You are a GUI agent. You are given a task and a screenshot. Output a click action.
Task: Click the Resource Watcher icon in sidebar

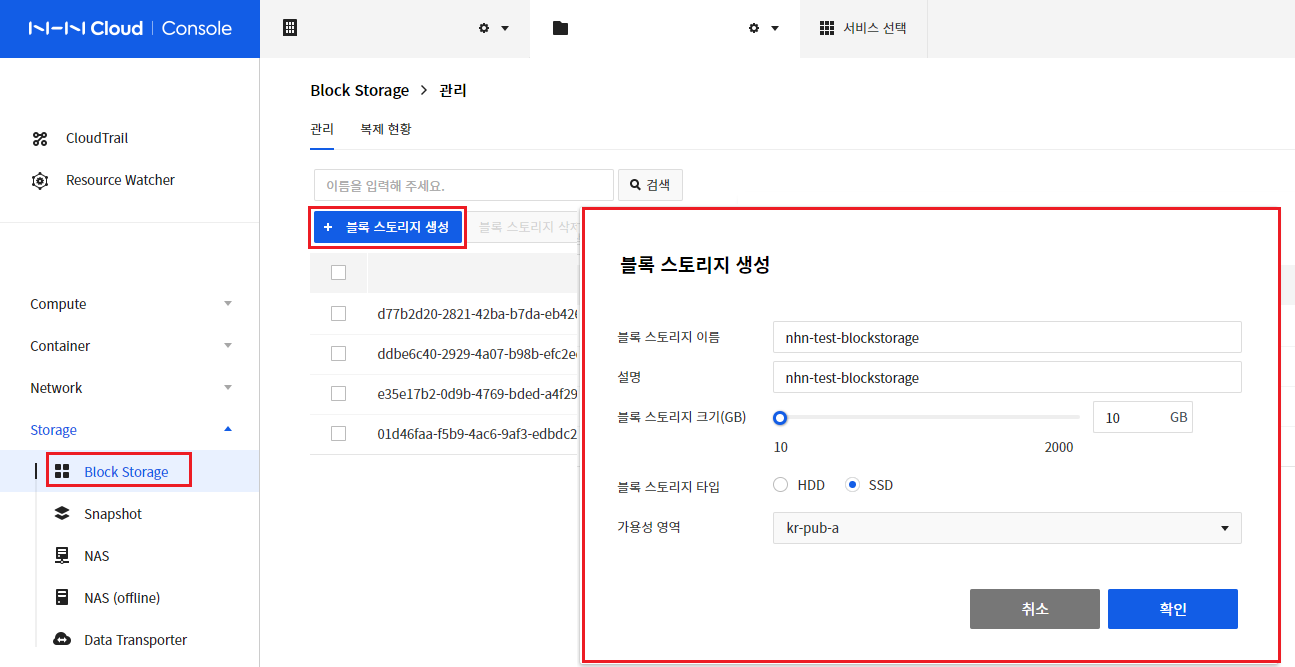(40, 181)
